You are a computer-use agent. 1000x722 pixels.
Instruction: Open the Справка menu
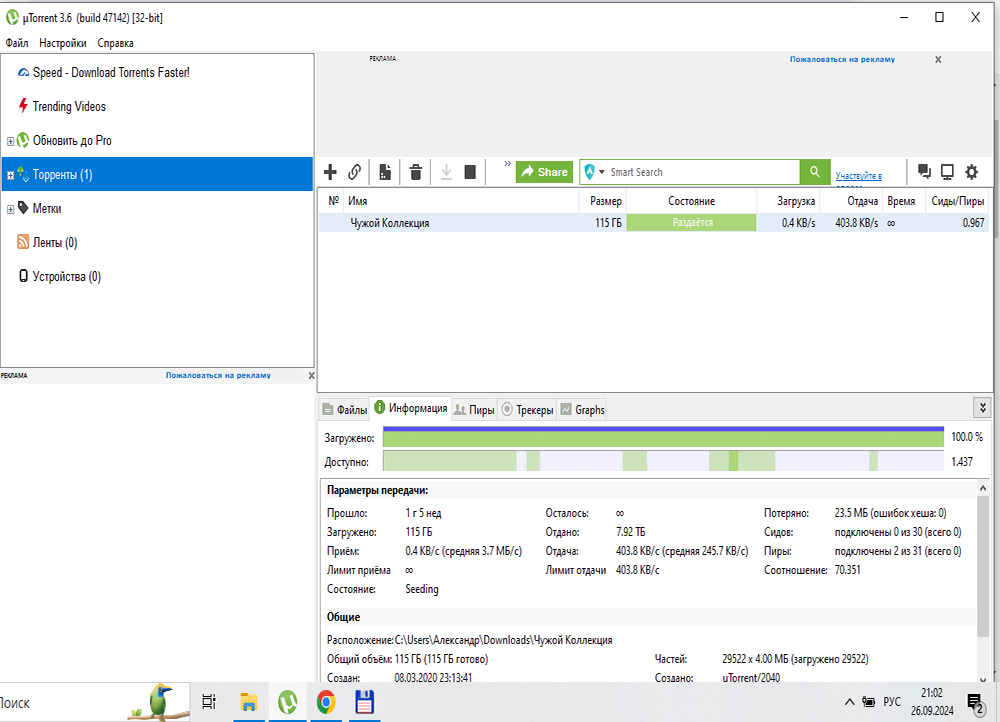pyautogui.click(x=115, y=43)
